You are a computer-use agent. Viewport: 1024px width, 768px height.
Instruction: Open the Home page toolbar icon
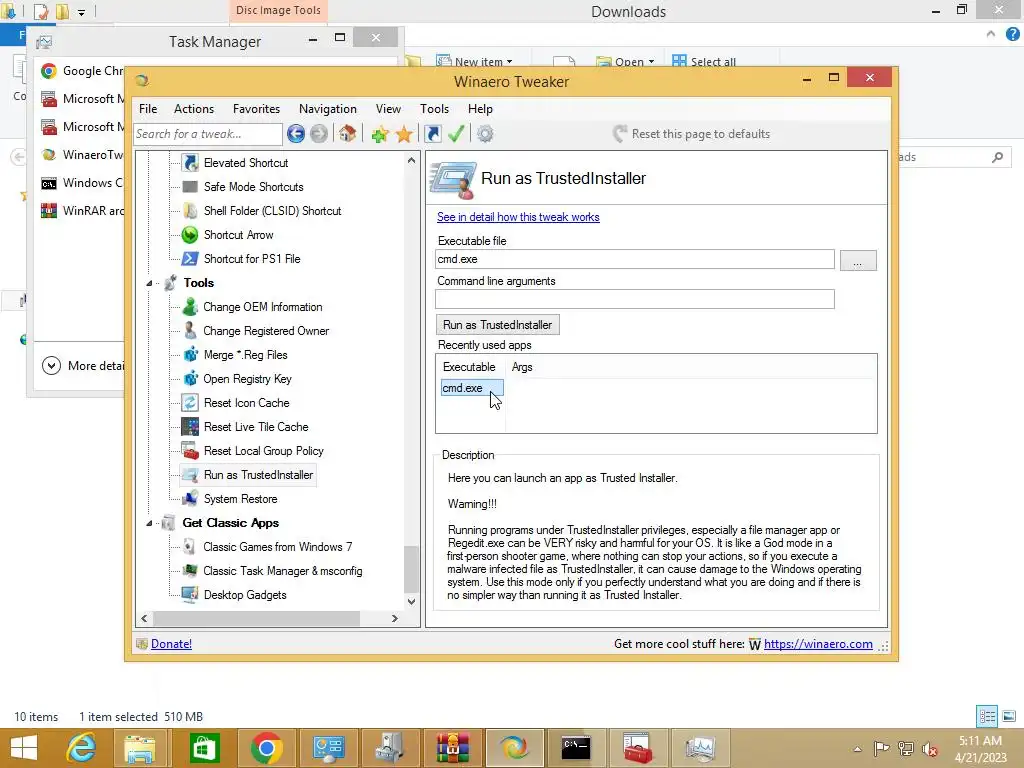(x=347, y=134)
